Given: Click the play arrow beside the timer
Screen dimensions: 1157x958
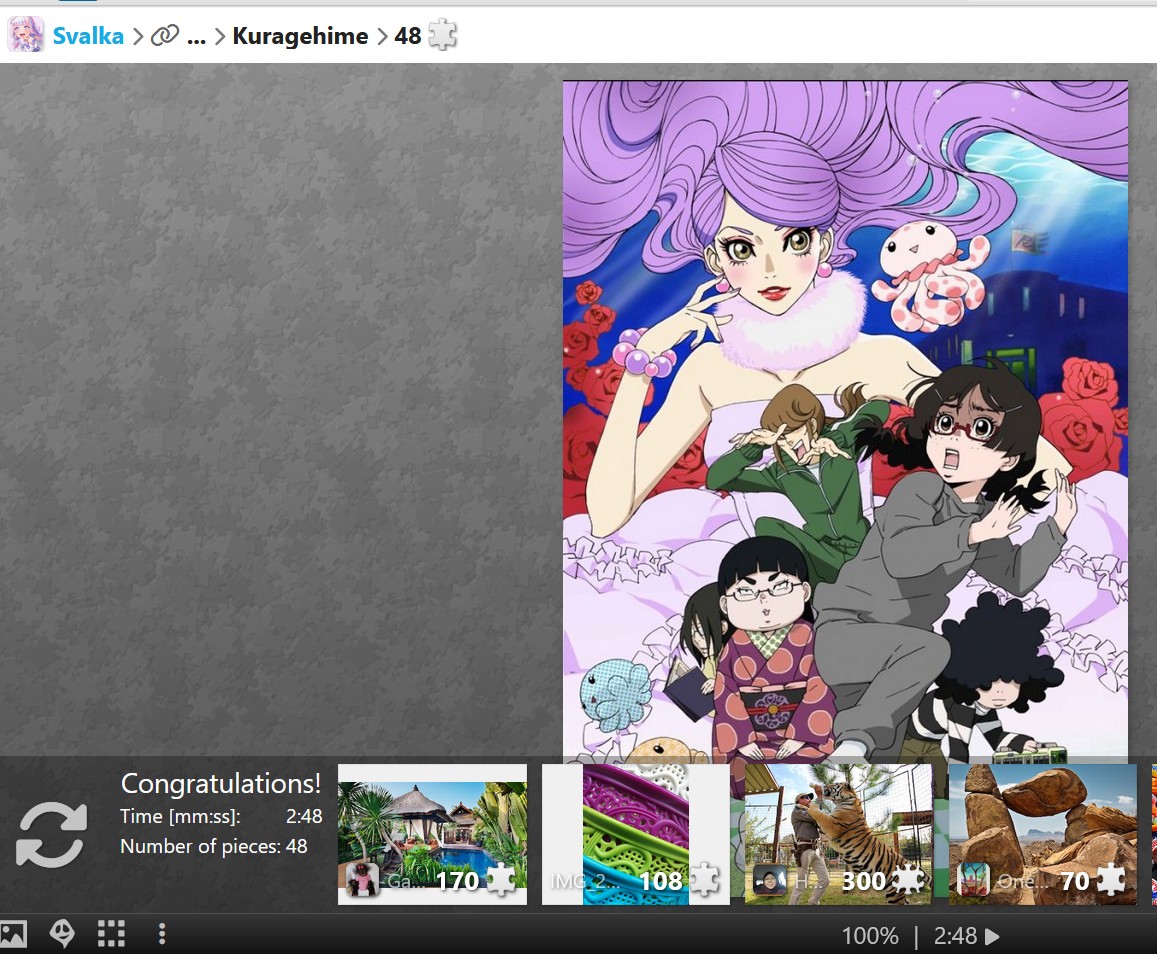Looking at the screenshot, I should [x=992, y=937].
